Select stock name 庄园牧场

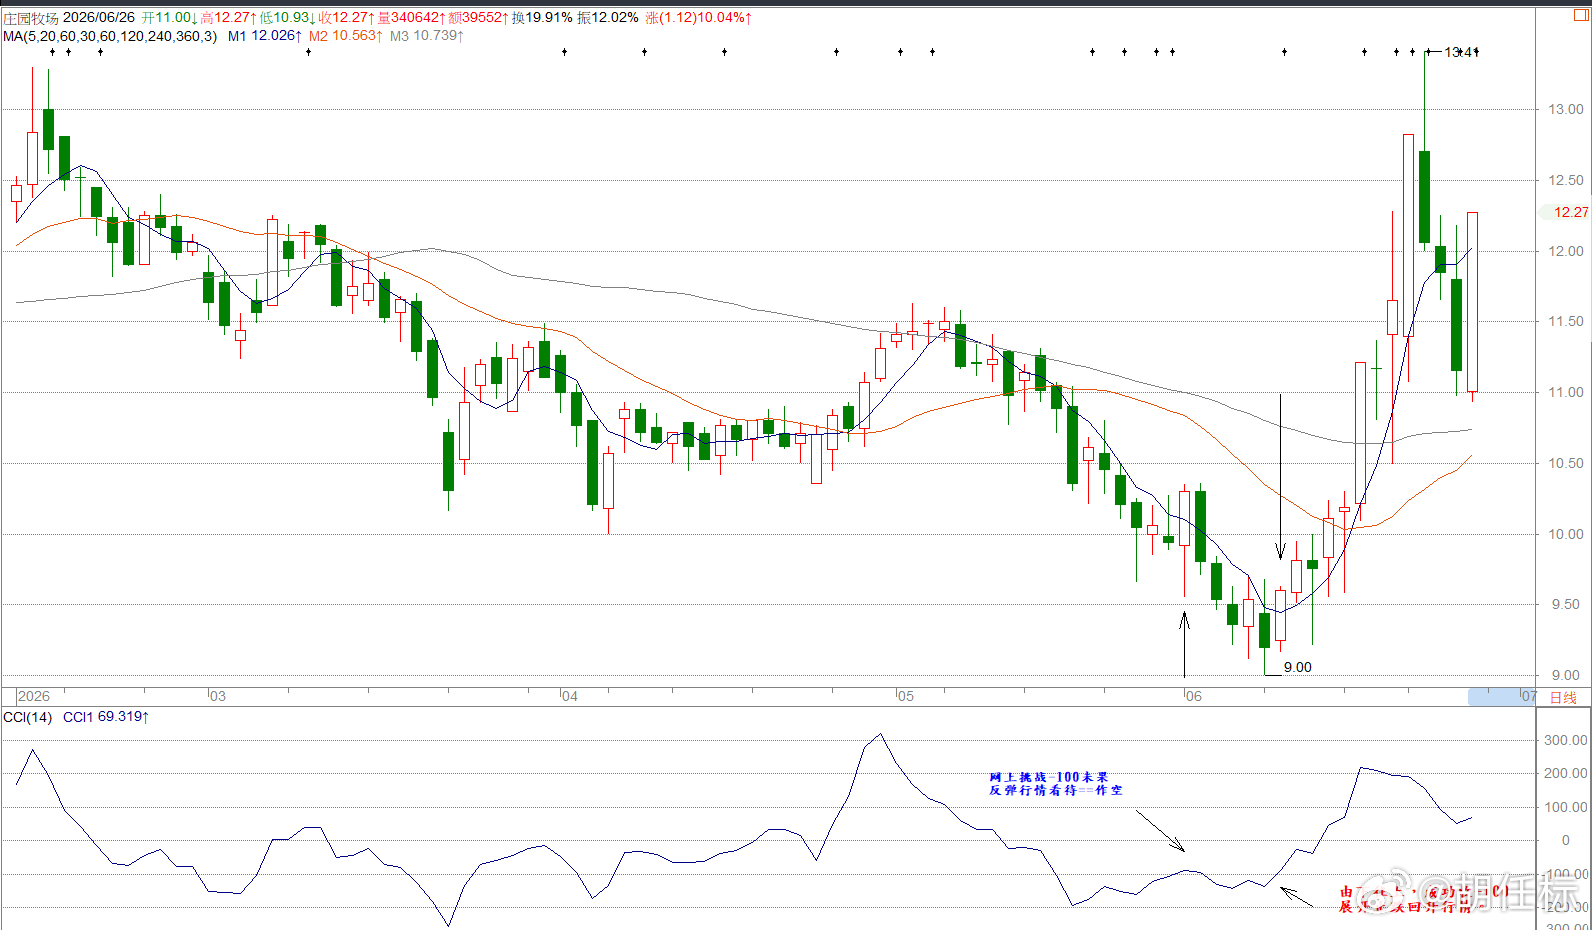[x=30, y=18]
